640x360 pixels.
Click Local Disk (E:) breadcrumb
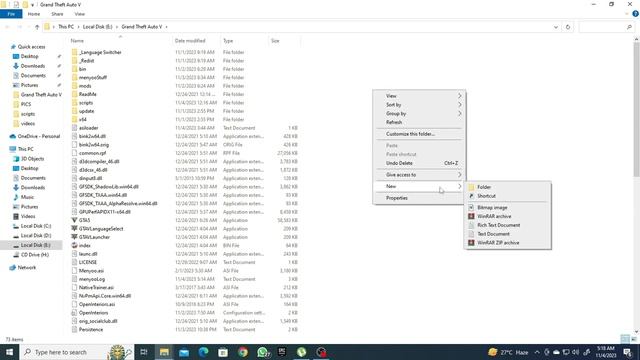[x=97, y=27]
